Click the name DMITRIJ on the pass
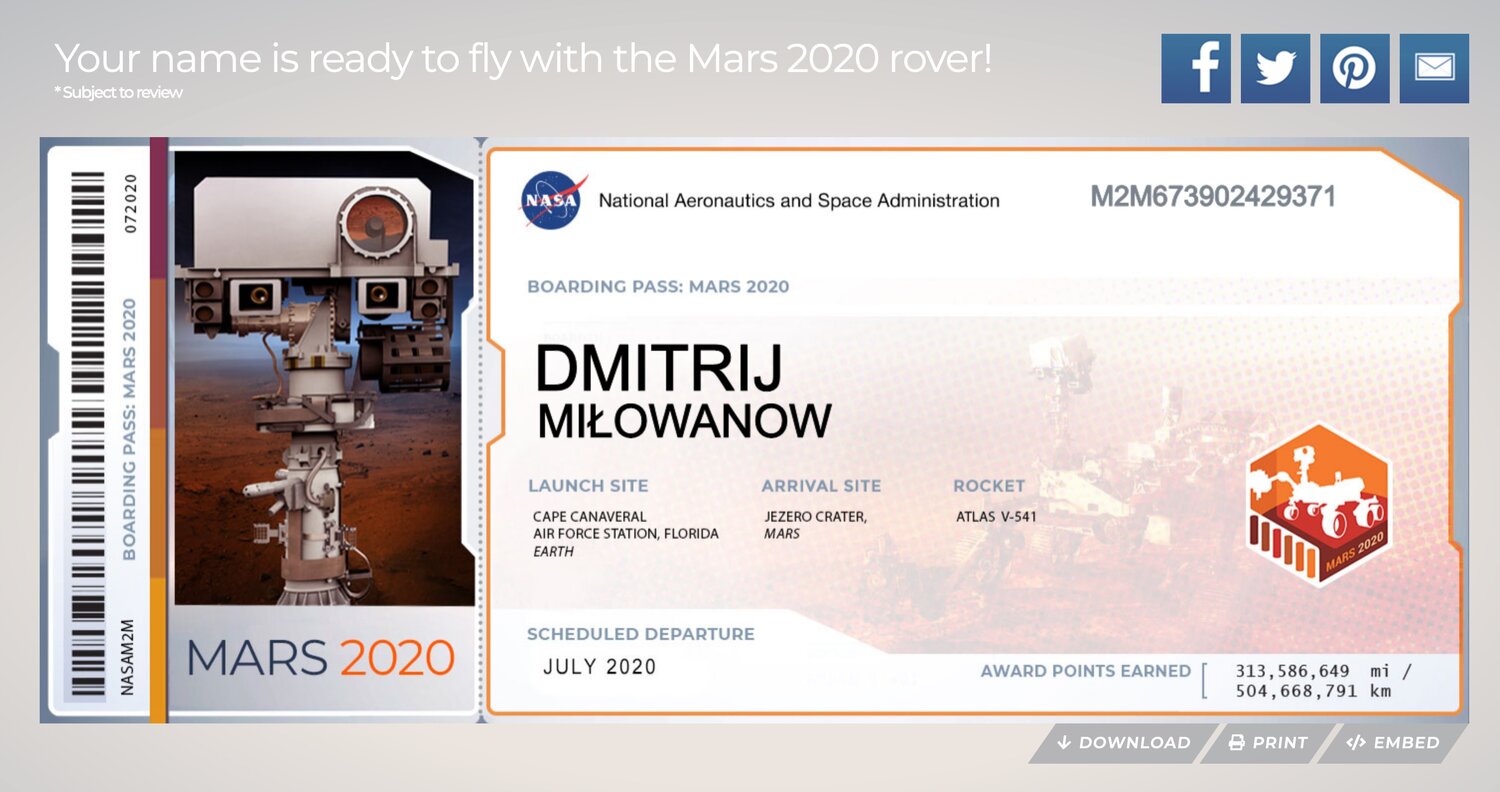 [659, 368]
